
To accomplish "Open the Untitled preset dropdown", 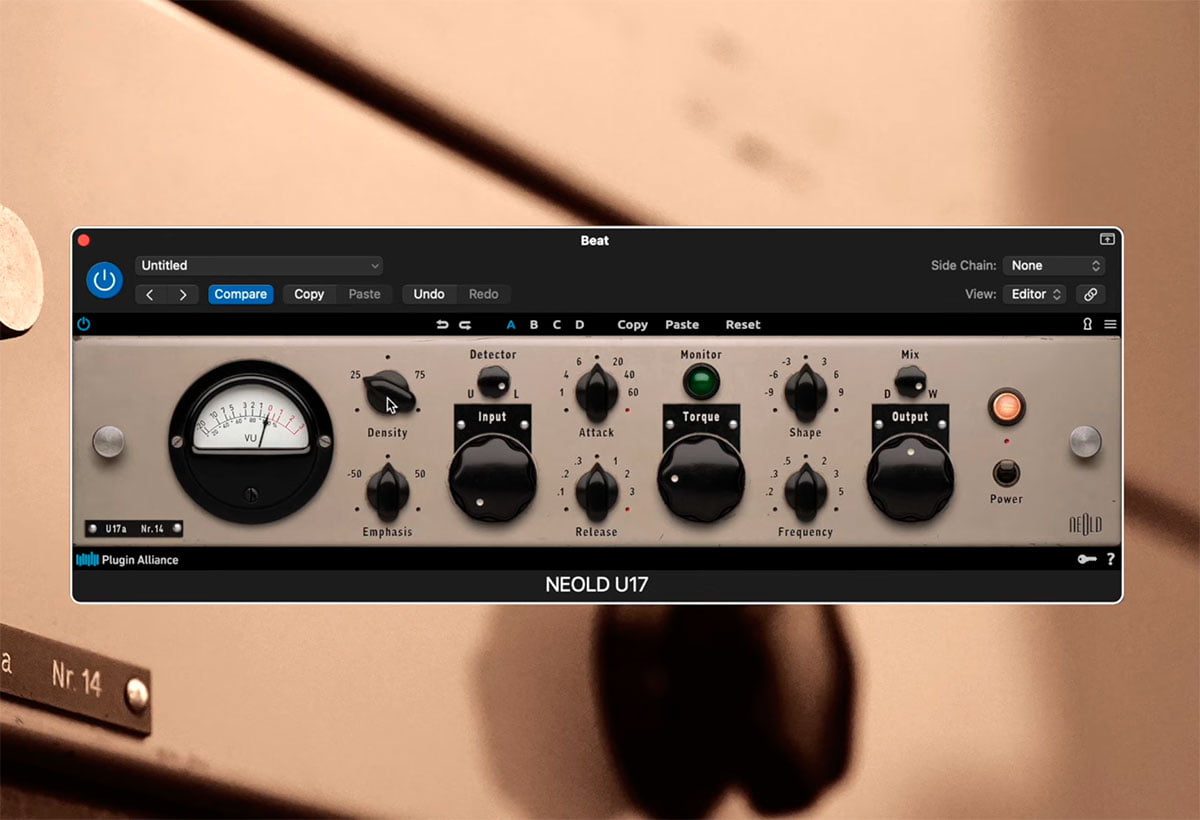I will point(259,266).
